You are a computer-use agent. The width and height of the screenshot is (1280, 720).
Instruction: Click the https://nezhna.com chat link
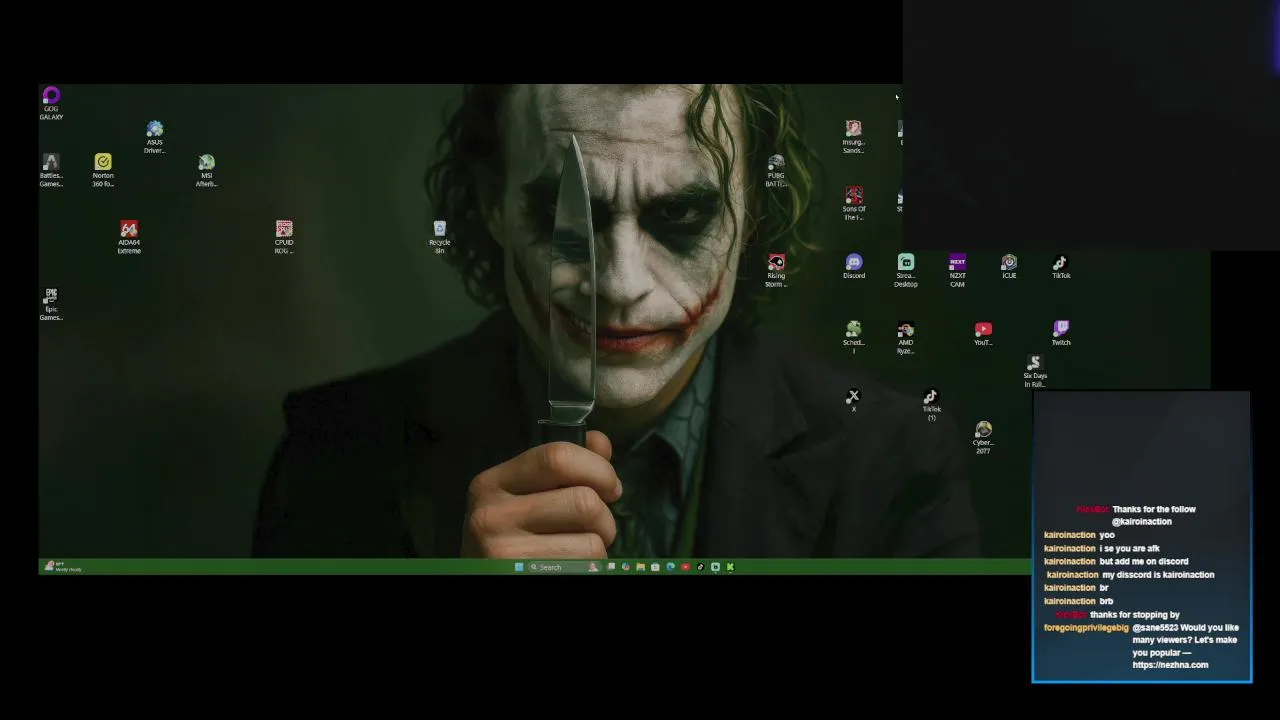click(x=1170, y=665)
